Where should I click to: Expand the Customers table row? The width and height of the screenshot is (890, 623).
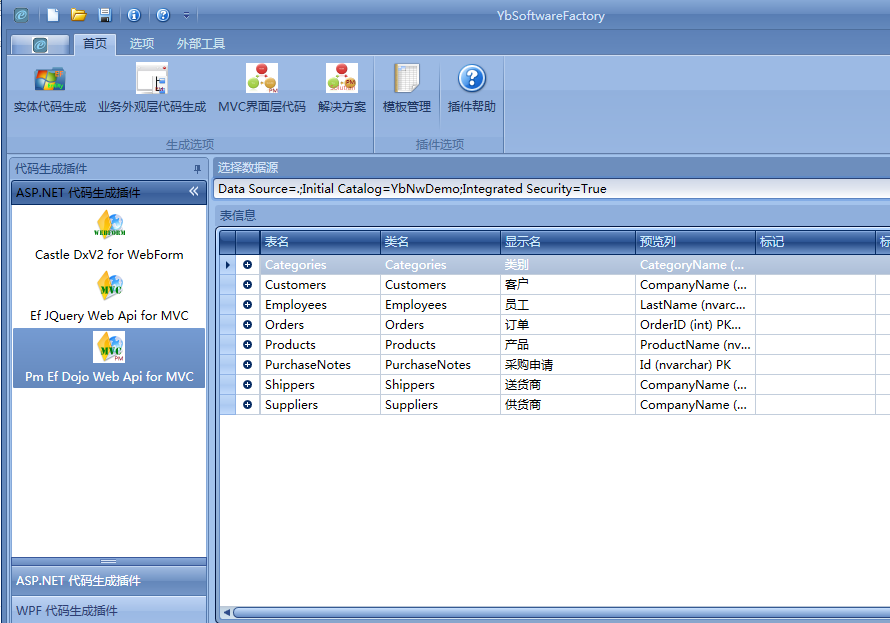pos(247,285)
